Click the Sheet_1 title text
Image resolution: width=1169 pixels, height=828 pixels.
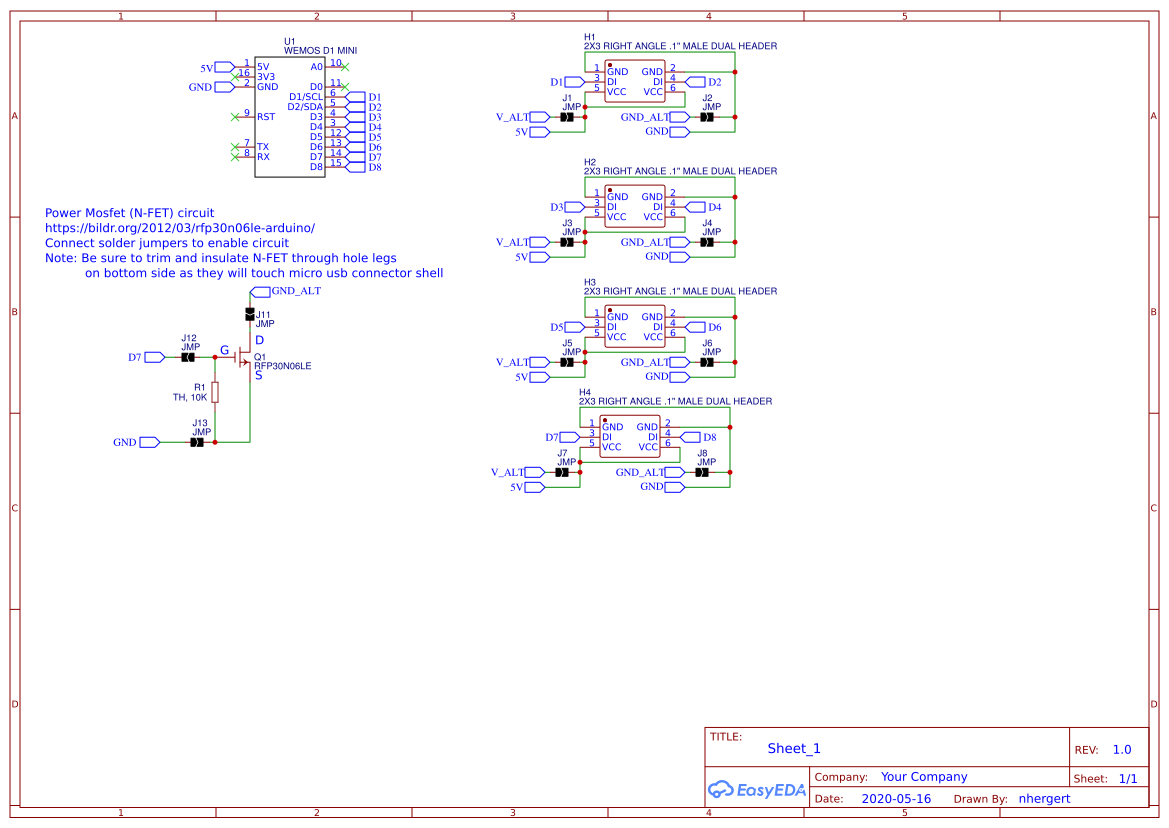click(x=793, y=748)
